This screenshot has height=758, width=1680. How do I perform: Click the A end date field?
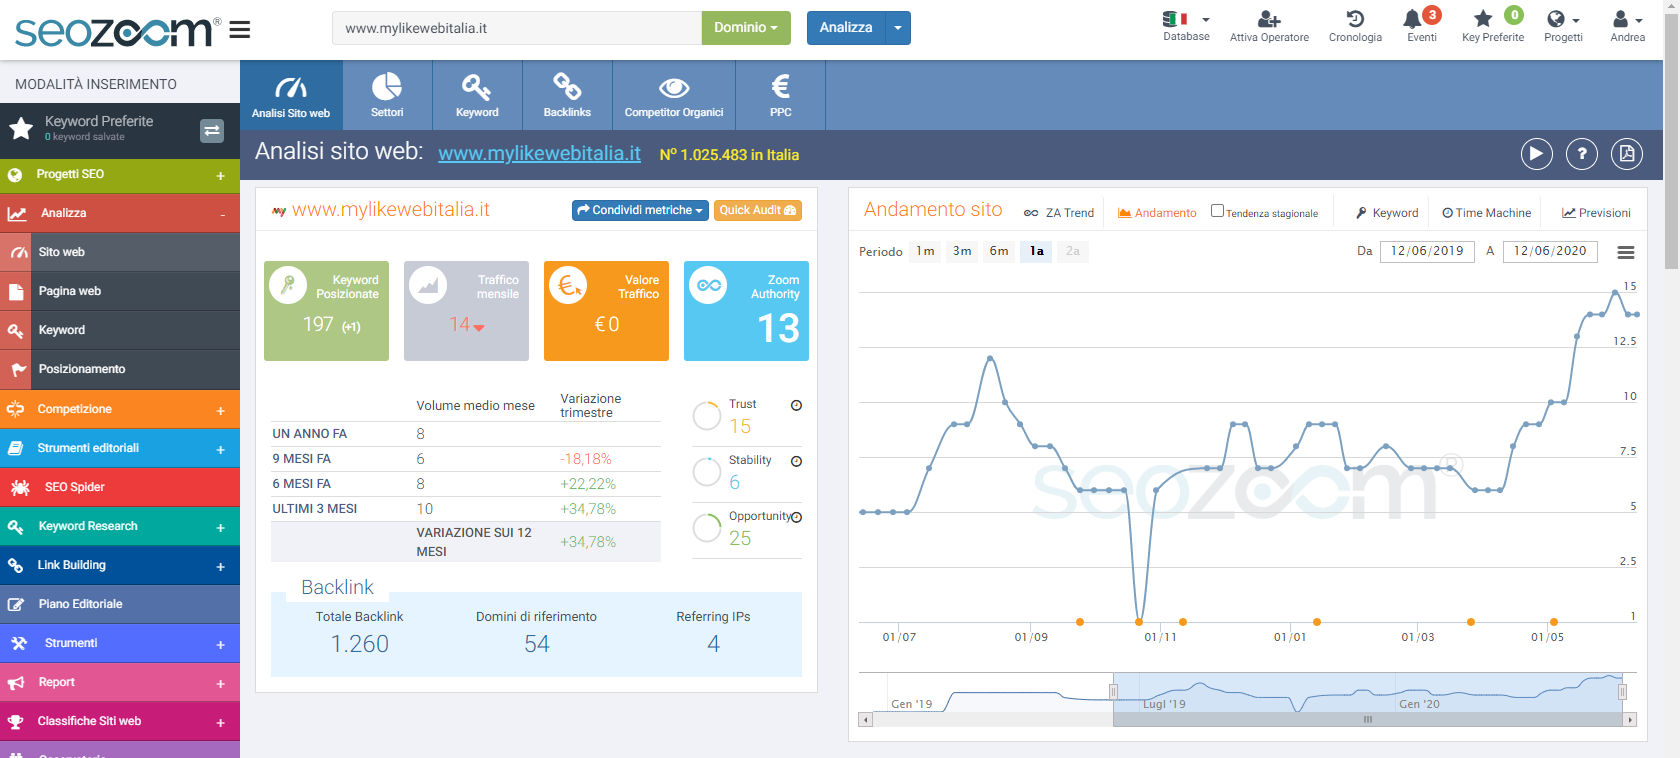(x=1550, y=251)
